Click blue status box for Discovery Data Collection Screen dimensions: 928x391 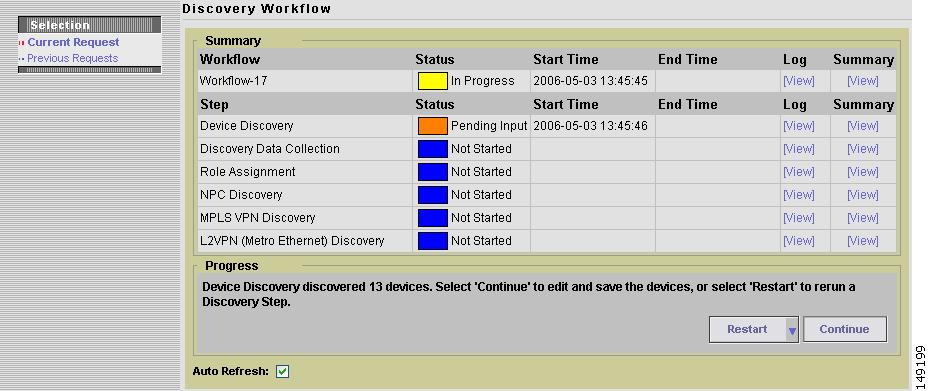(x=433, y=149)
